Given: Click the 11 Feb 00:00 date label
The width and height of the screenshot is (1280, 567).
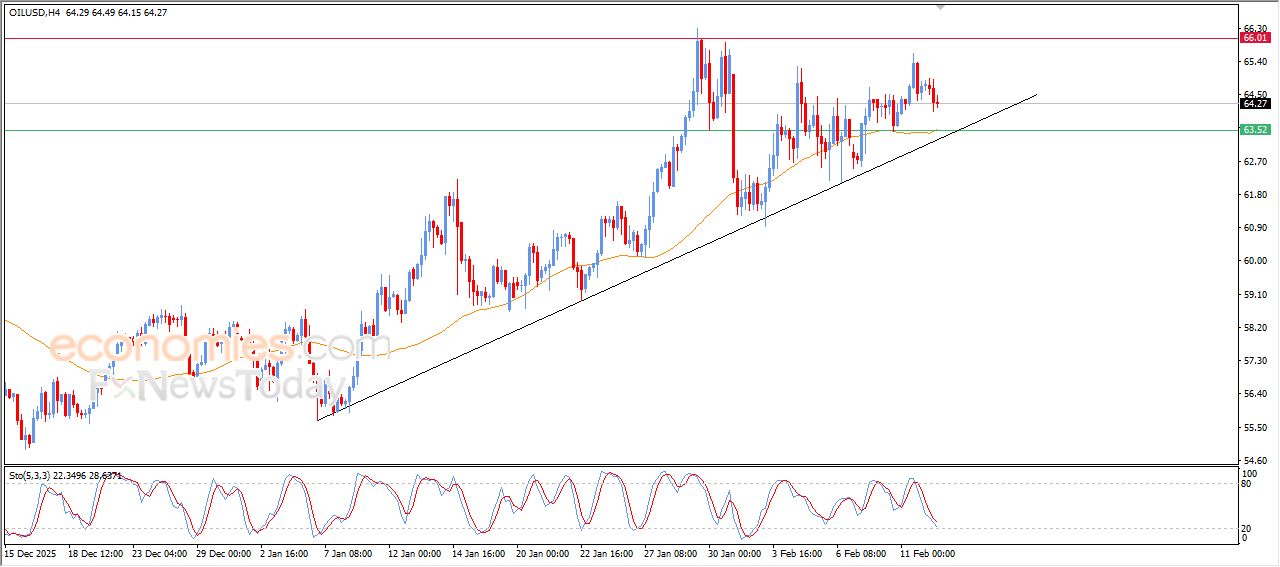Looking at the screenshot, I should [925, 552].
